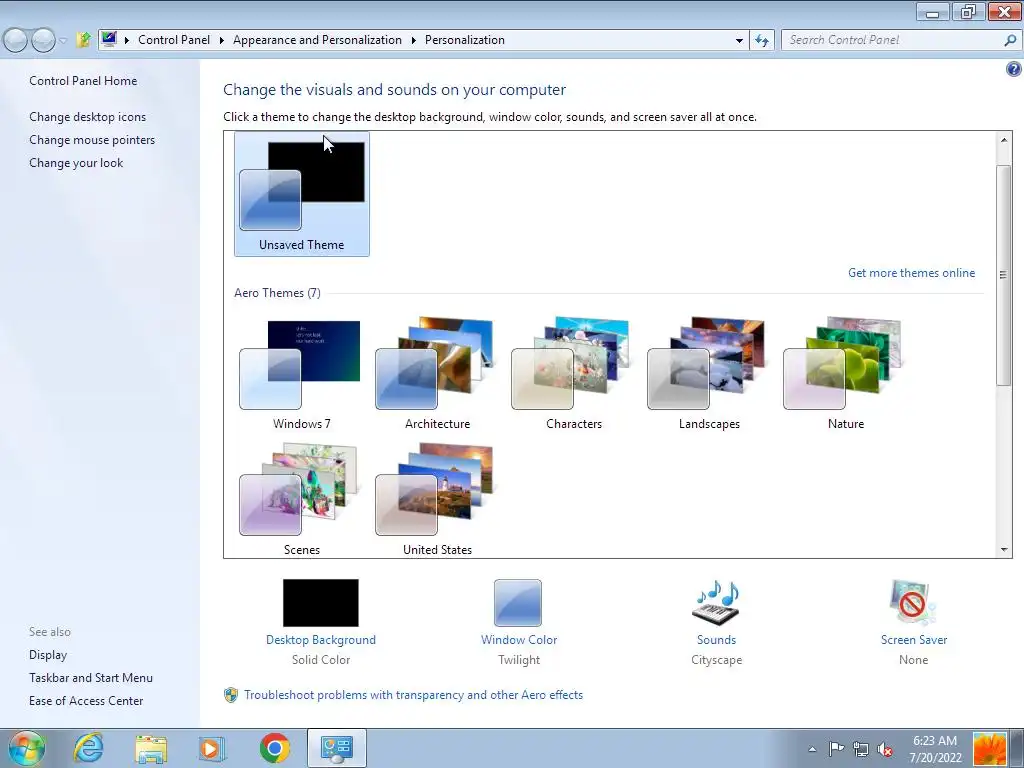Open Change desktop icons
Viewport: 1024px width, 768px height.
pyautogui.click(x=88, y=117)
